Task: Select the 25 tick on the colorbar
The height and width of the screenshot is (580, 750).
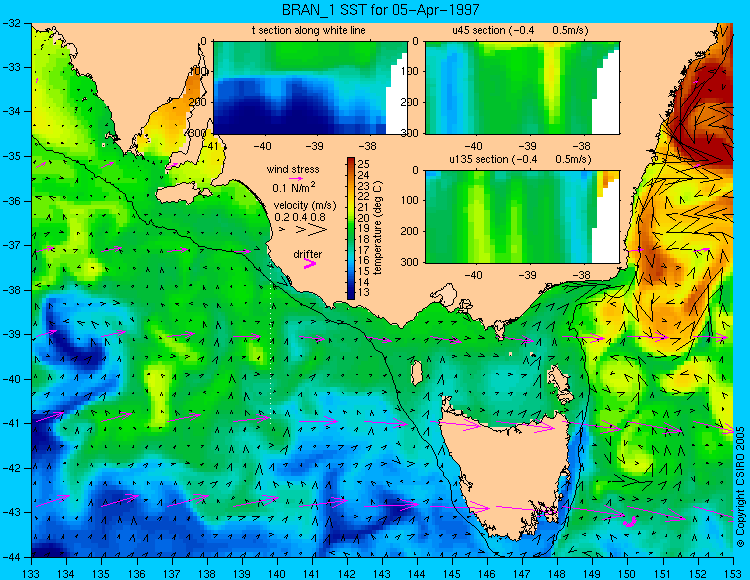Action: coord(364,164)
